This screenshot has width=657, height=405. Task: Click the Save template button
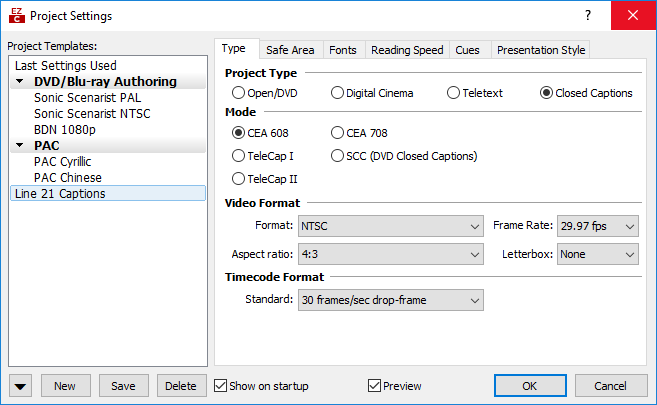tap(124, 386)
